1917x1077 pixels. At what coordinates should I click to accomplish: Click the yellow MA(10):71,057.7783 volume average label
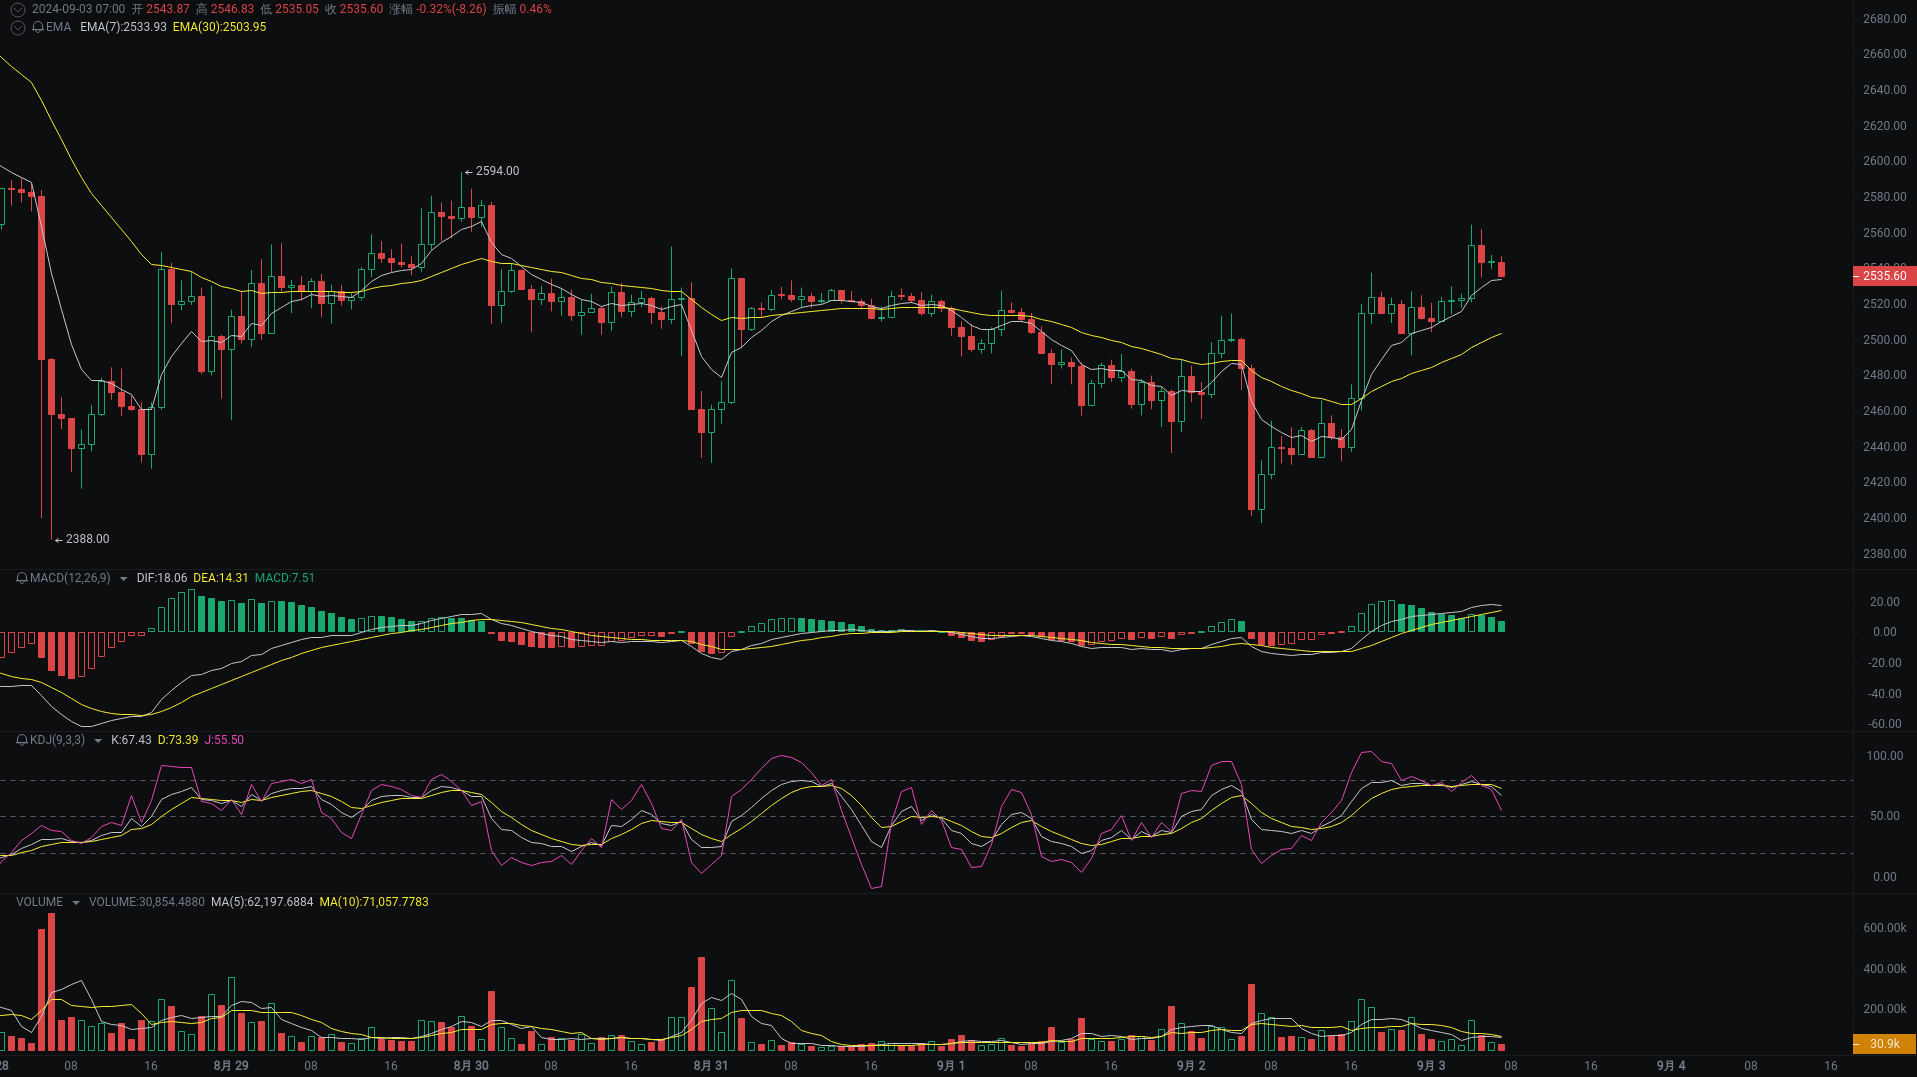373,901
